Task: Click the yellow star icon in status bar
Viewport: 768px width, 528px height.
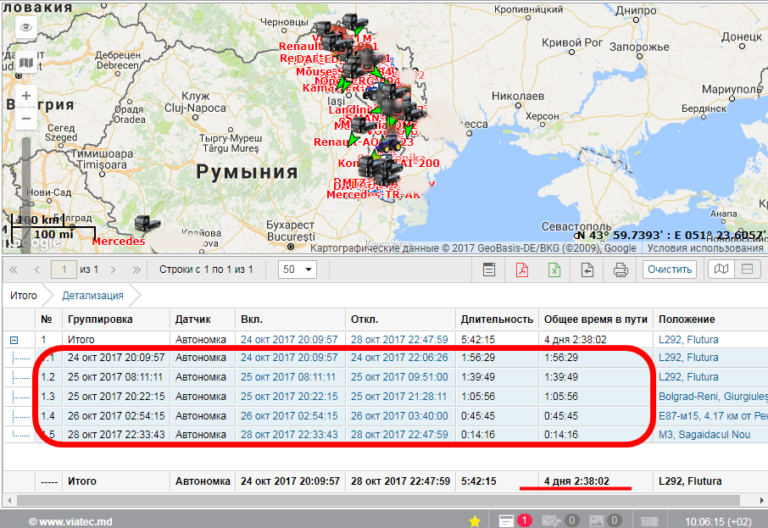Action: pos(474,521)
